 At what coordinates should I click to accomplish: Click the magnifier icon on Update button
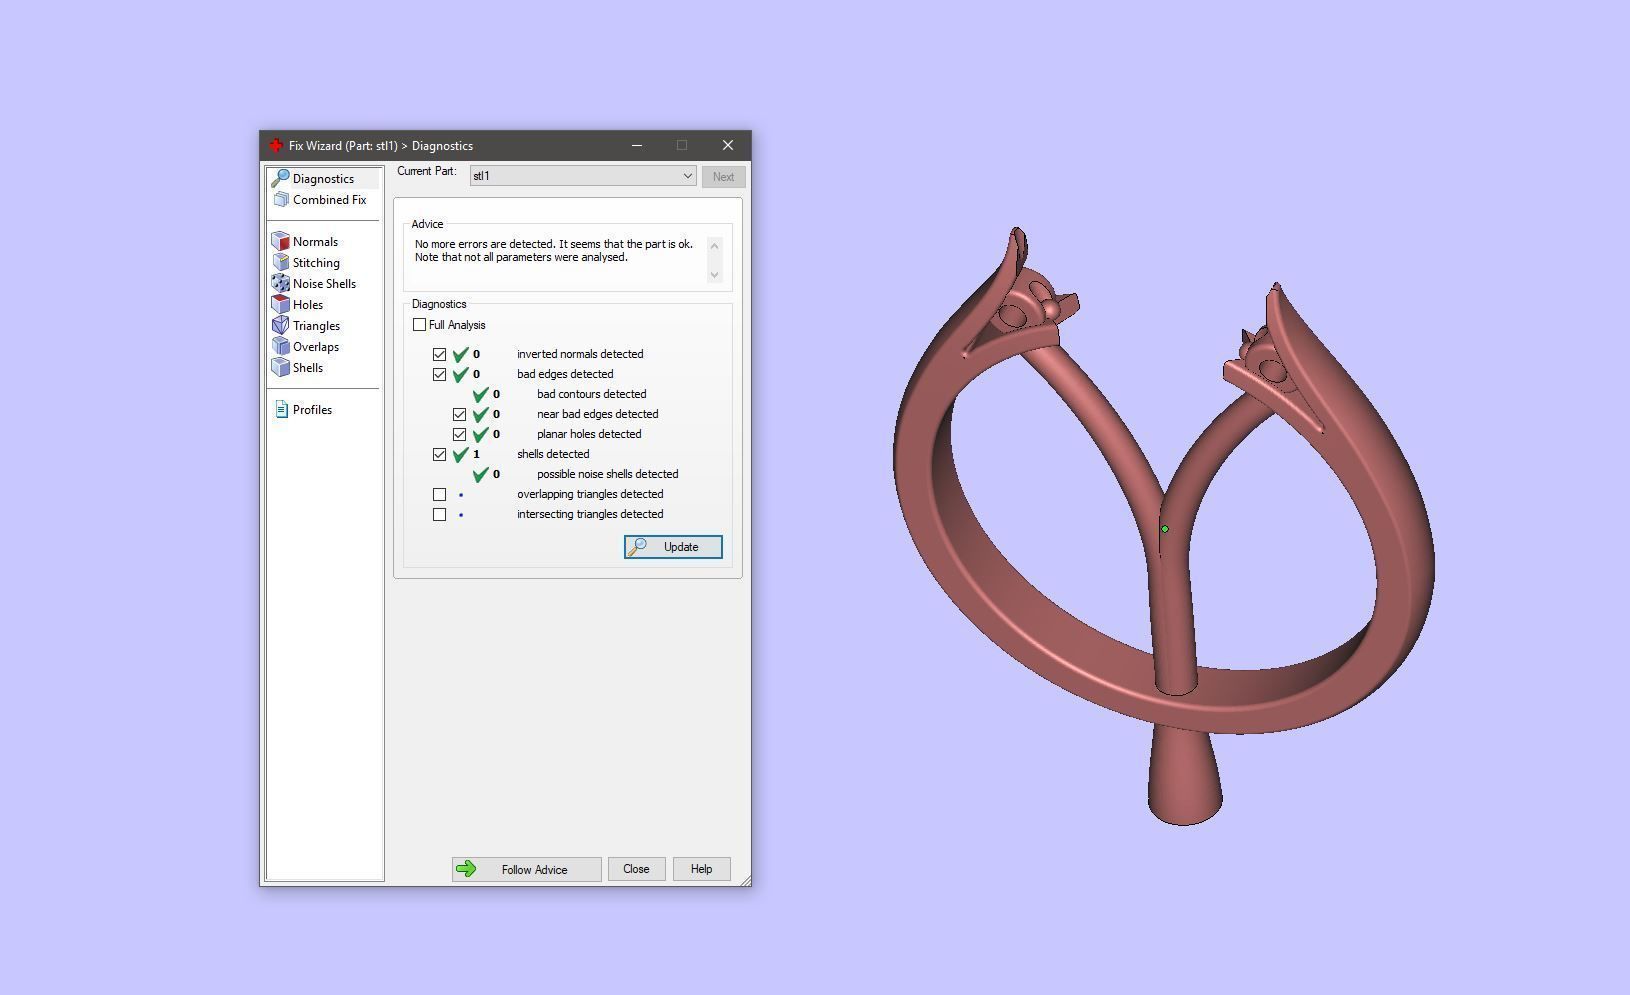coord(637,547)
